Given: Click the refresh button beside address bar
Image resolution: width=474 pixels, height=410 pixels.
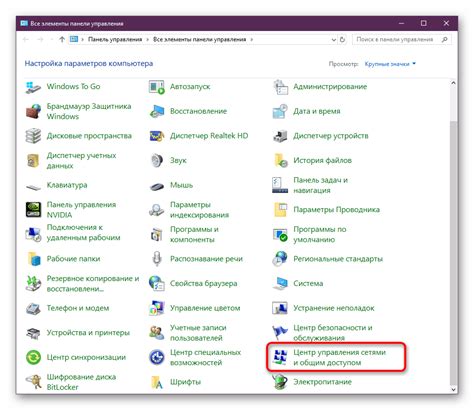Looking at the screenshot, I should point(342,40).
